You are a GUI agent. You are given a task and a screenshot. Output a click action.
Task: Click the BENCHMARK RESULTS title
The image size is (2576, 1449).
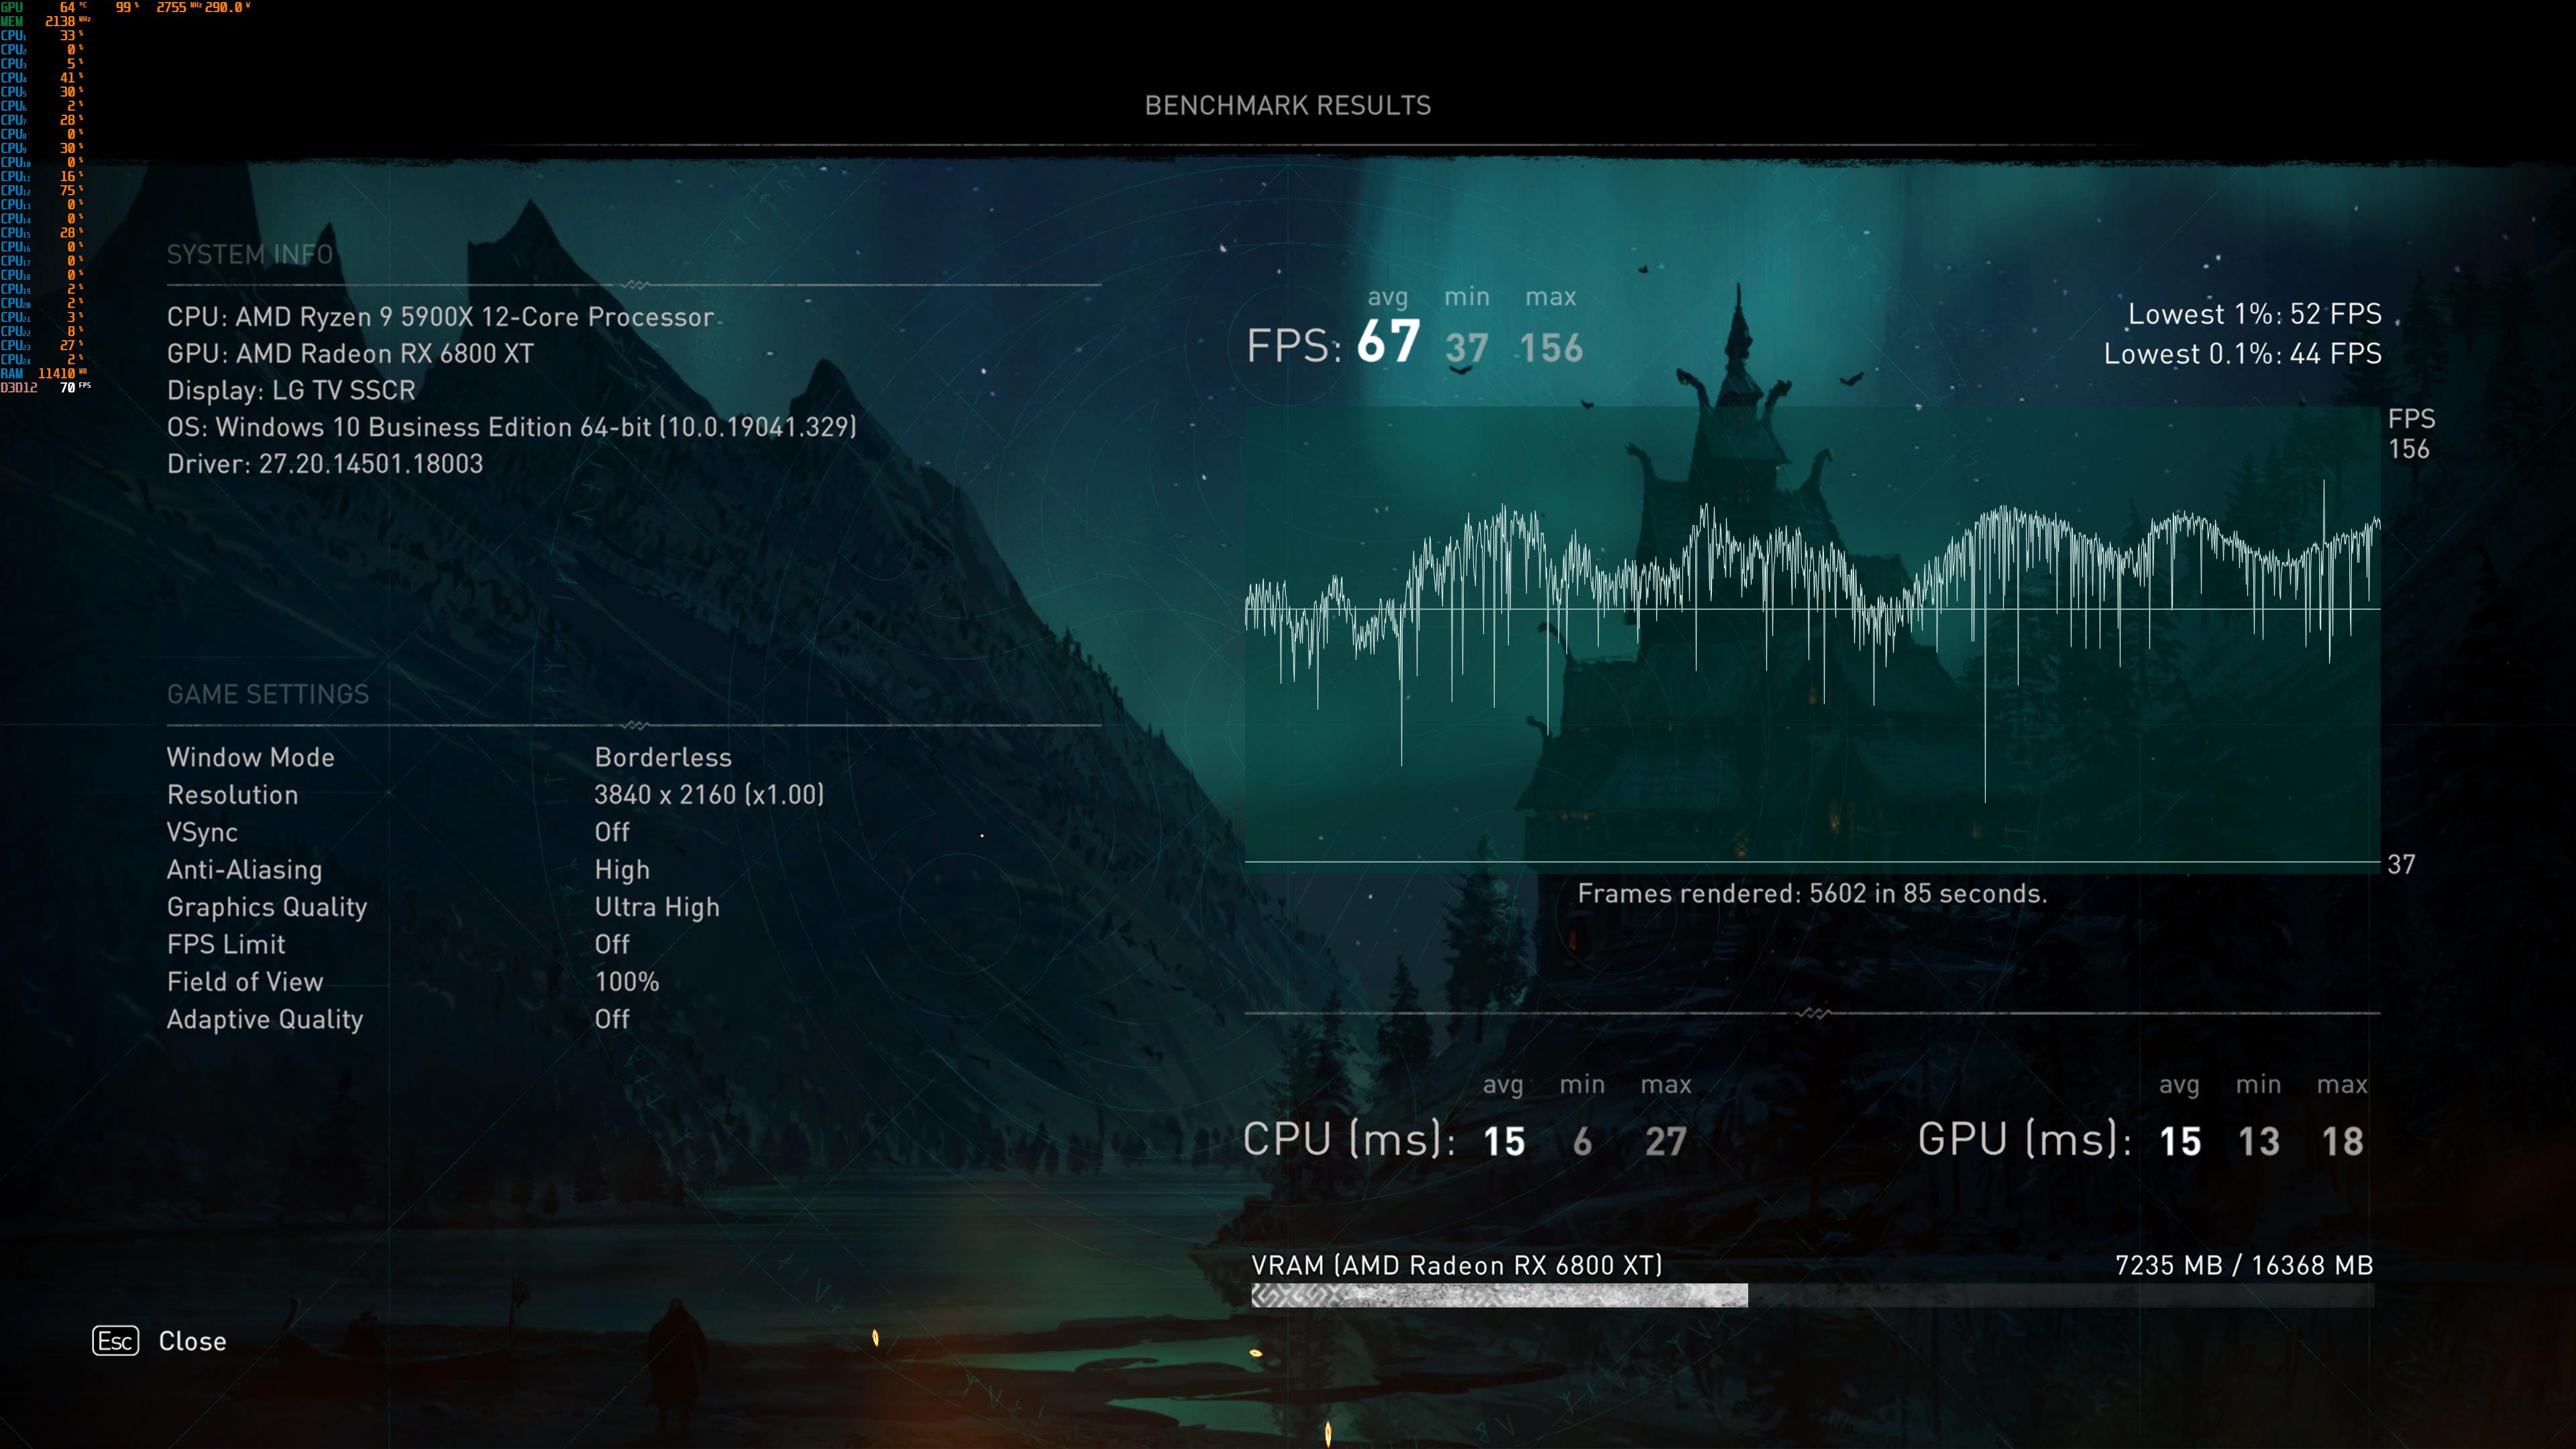[1288, 106]
